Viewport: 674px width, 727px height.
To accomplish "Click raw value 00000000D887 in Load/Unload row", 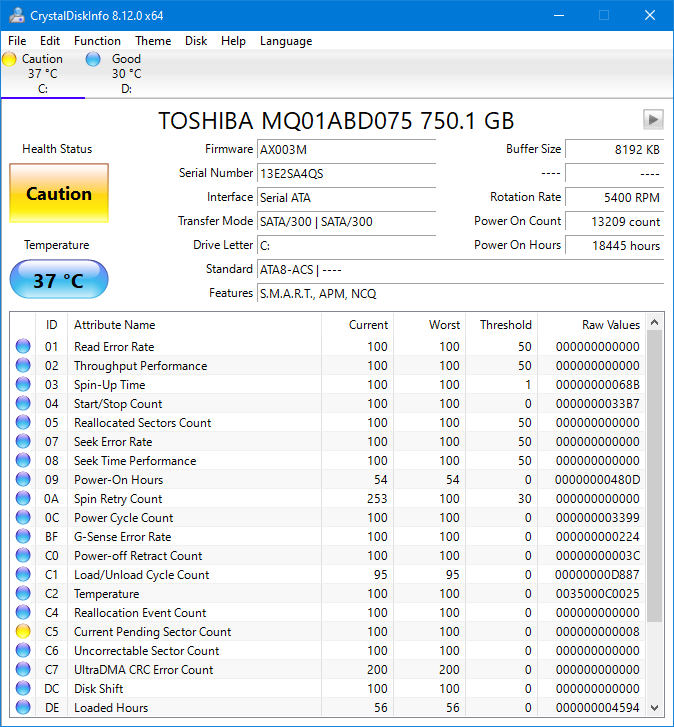I will [598, 575].
